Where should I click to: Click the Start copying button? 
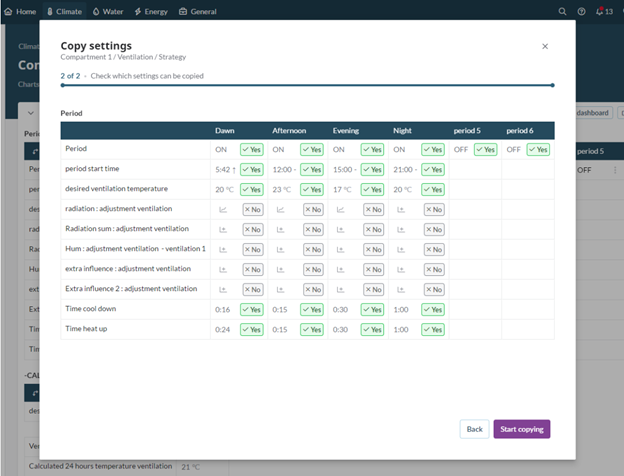click(522, 429)
